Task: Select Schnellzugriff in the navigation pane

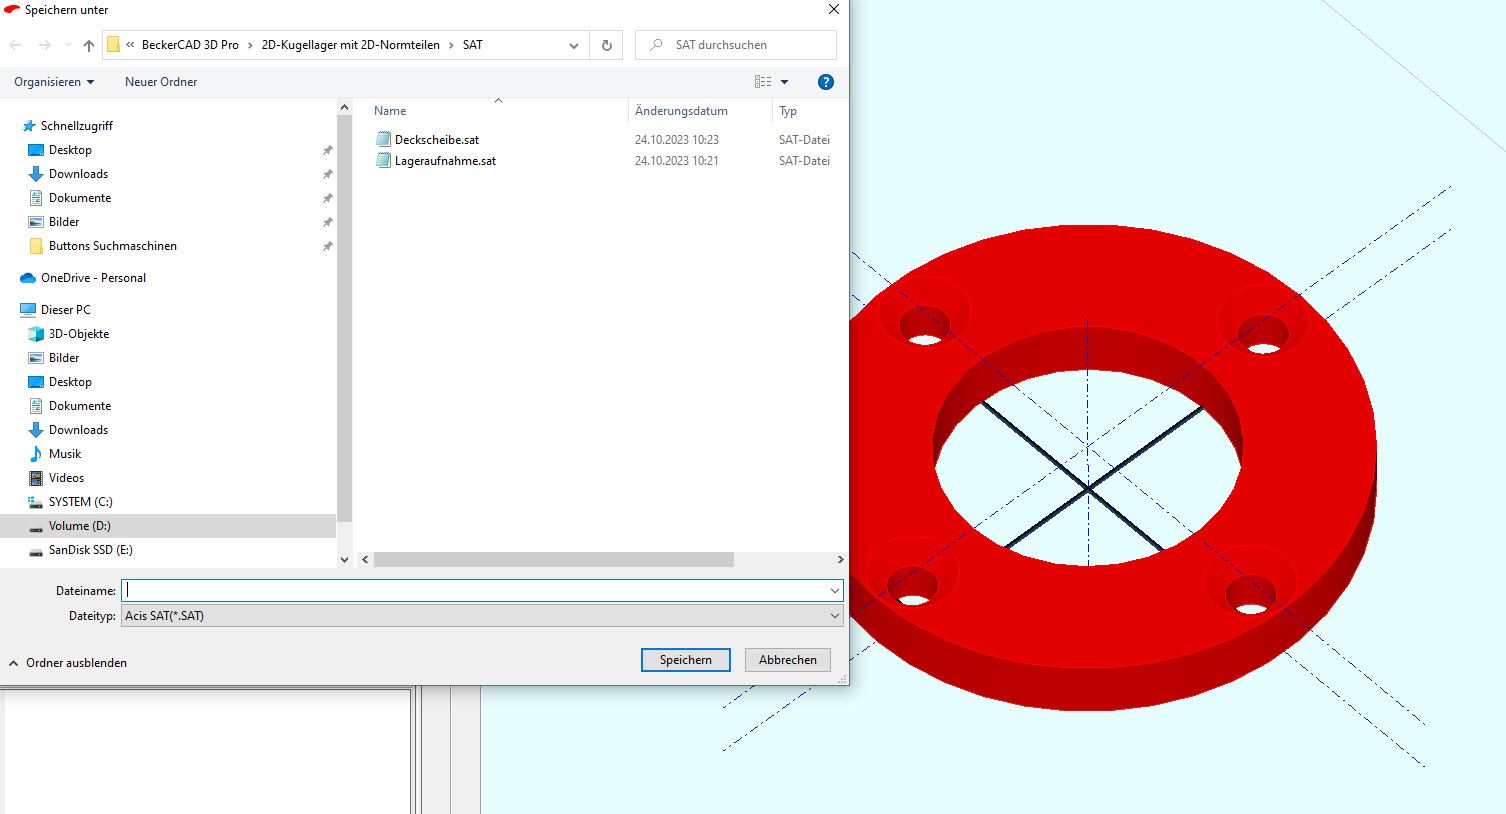Action: point(76,126)
